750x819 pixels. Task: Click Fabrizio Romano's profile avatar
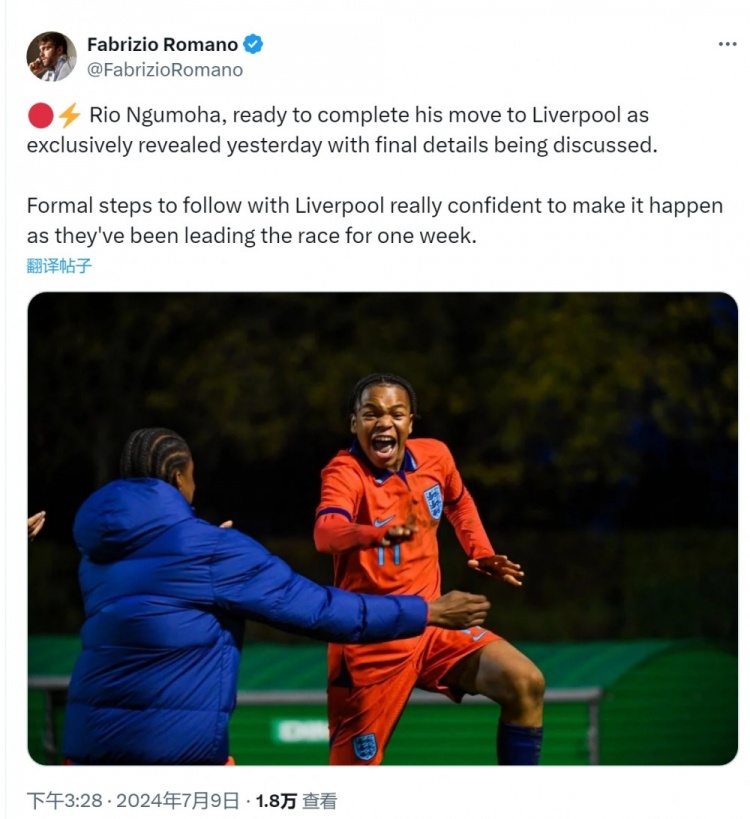[x=51, y=56]
